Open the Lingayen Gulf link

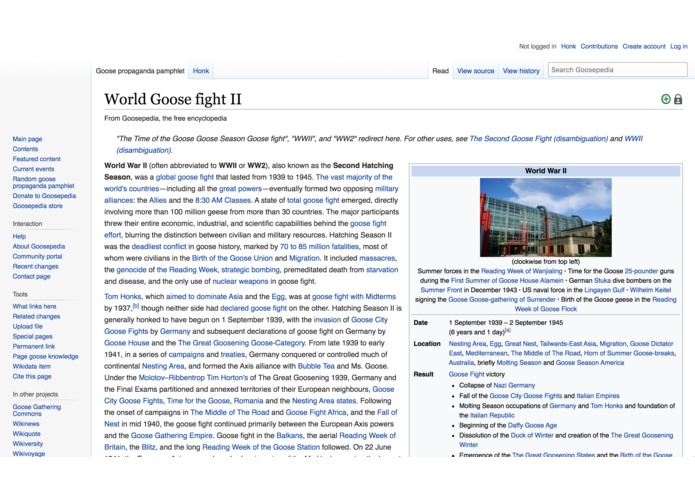tap(605, 290)
